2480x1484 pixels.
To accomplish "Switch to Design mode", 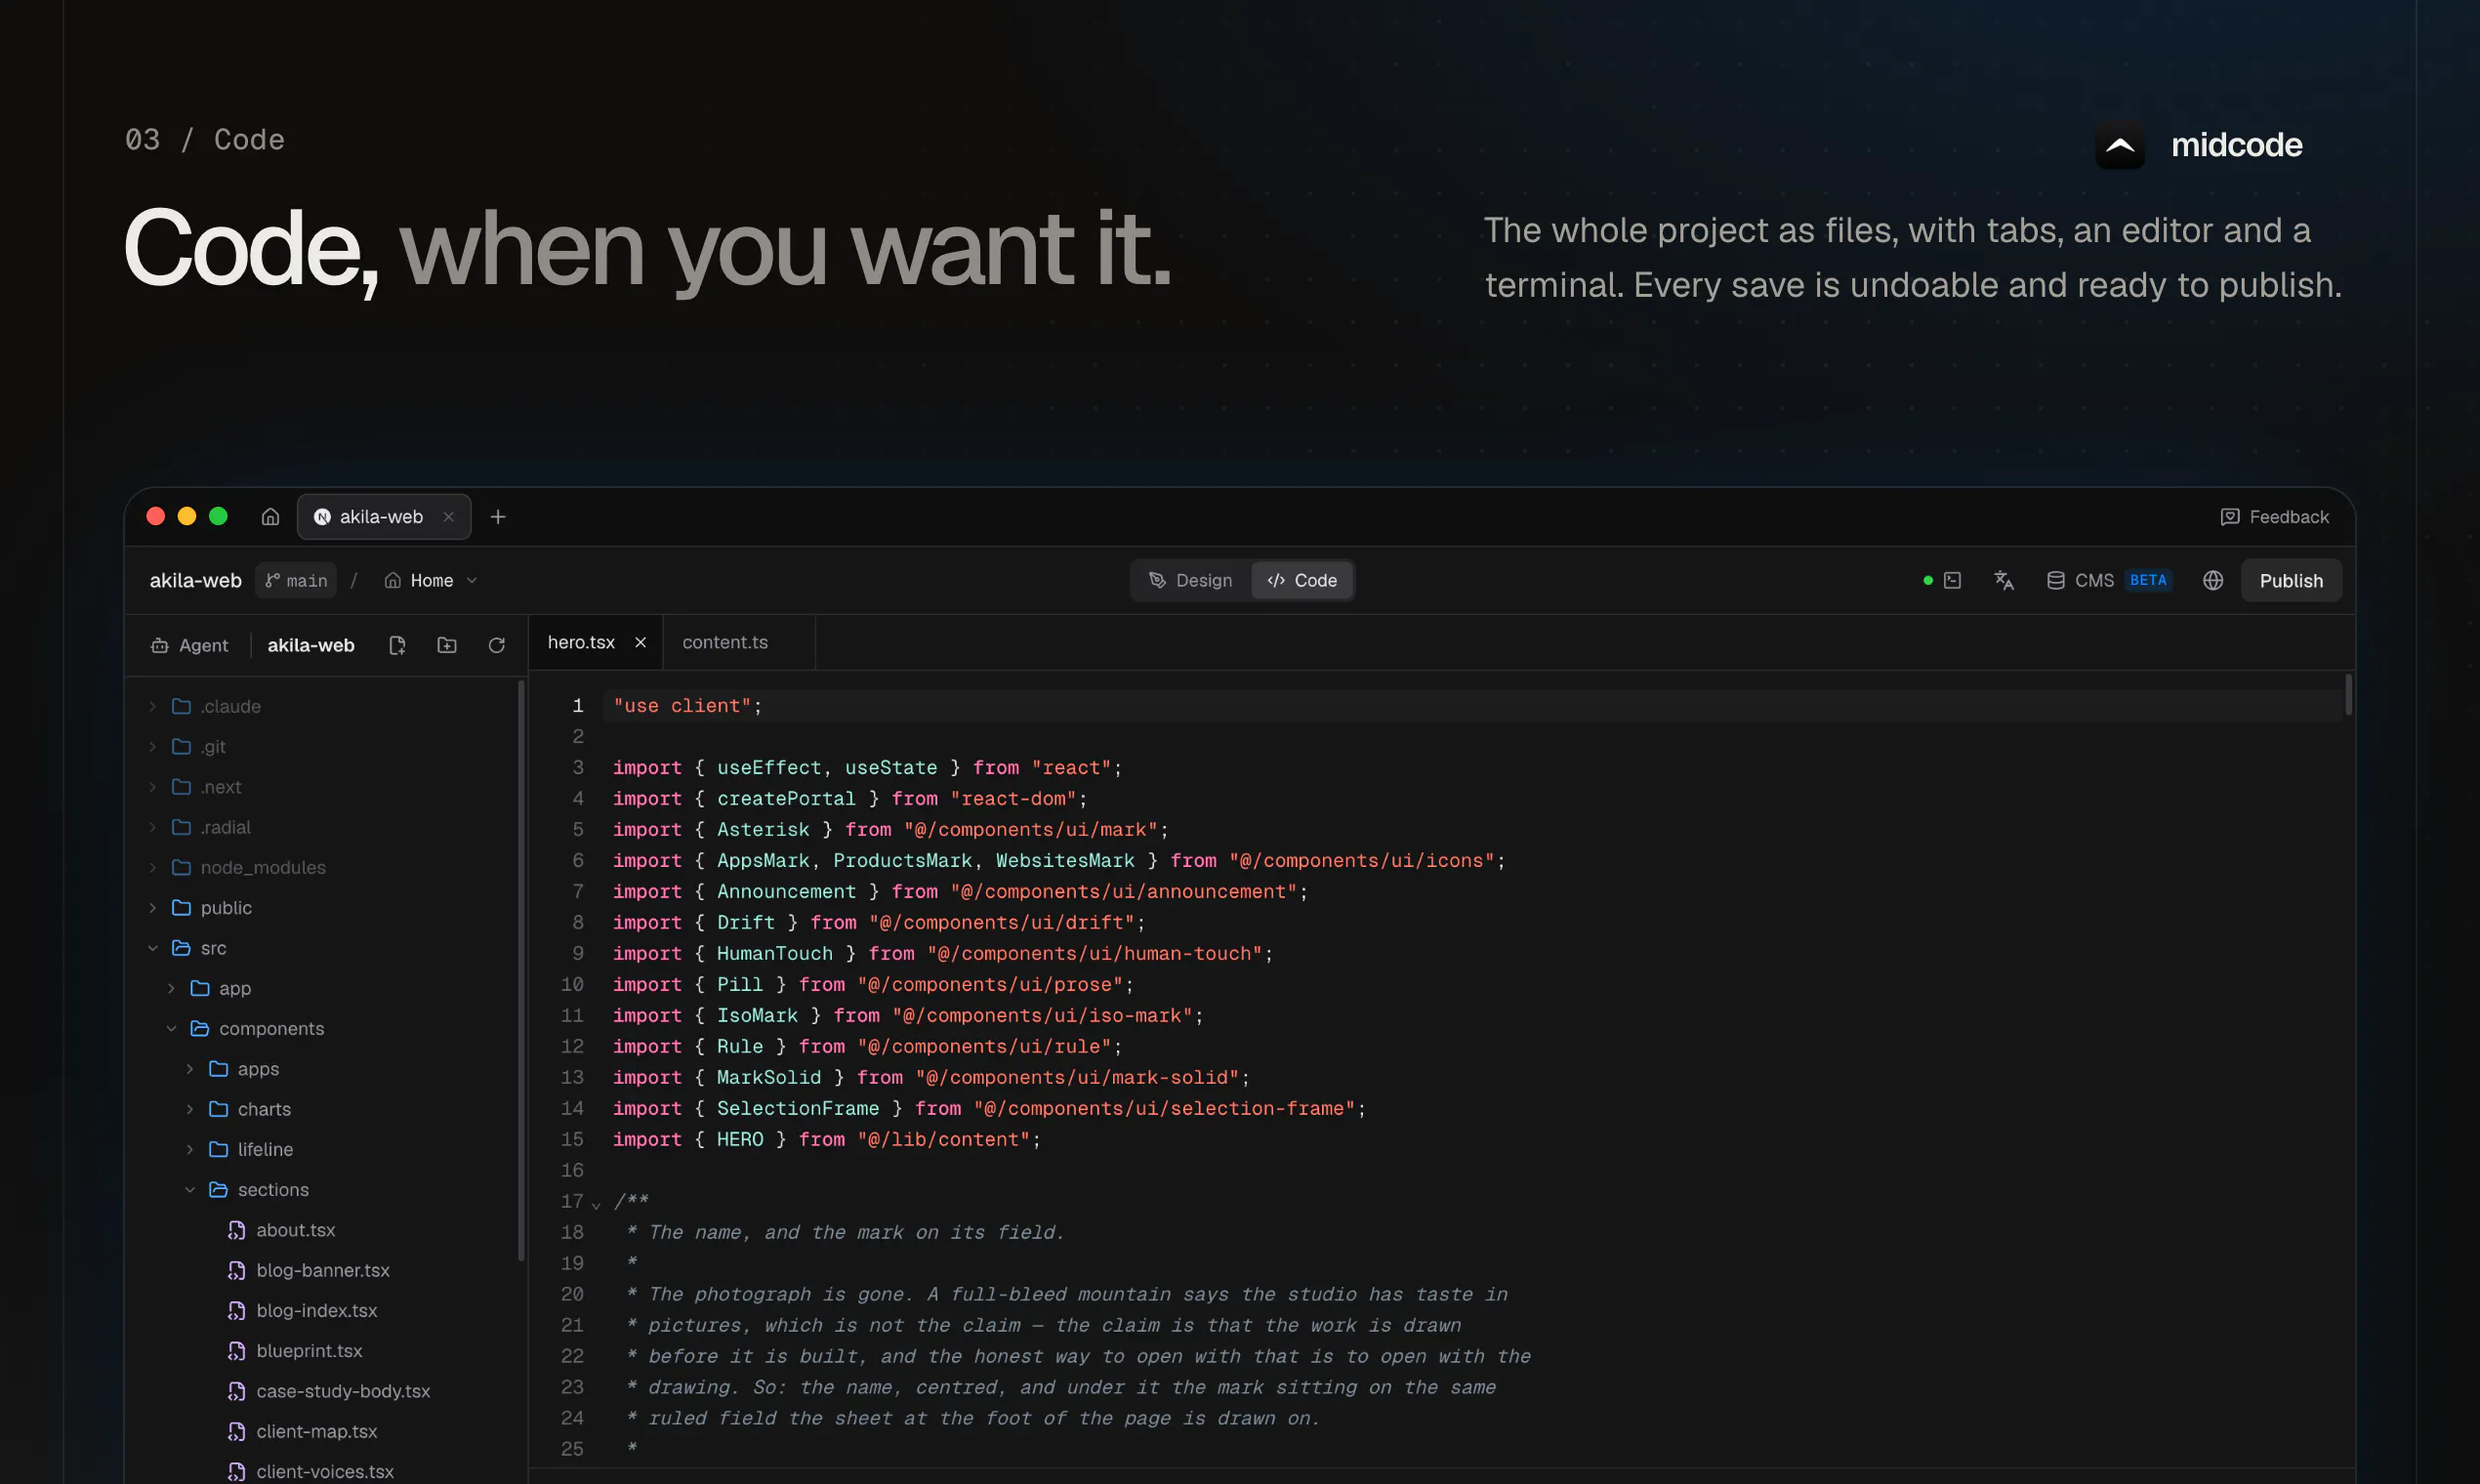I will point(1190,581).
